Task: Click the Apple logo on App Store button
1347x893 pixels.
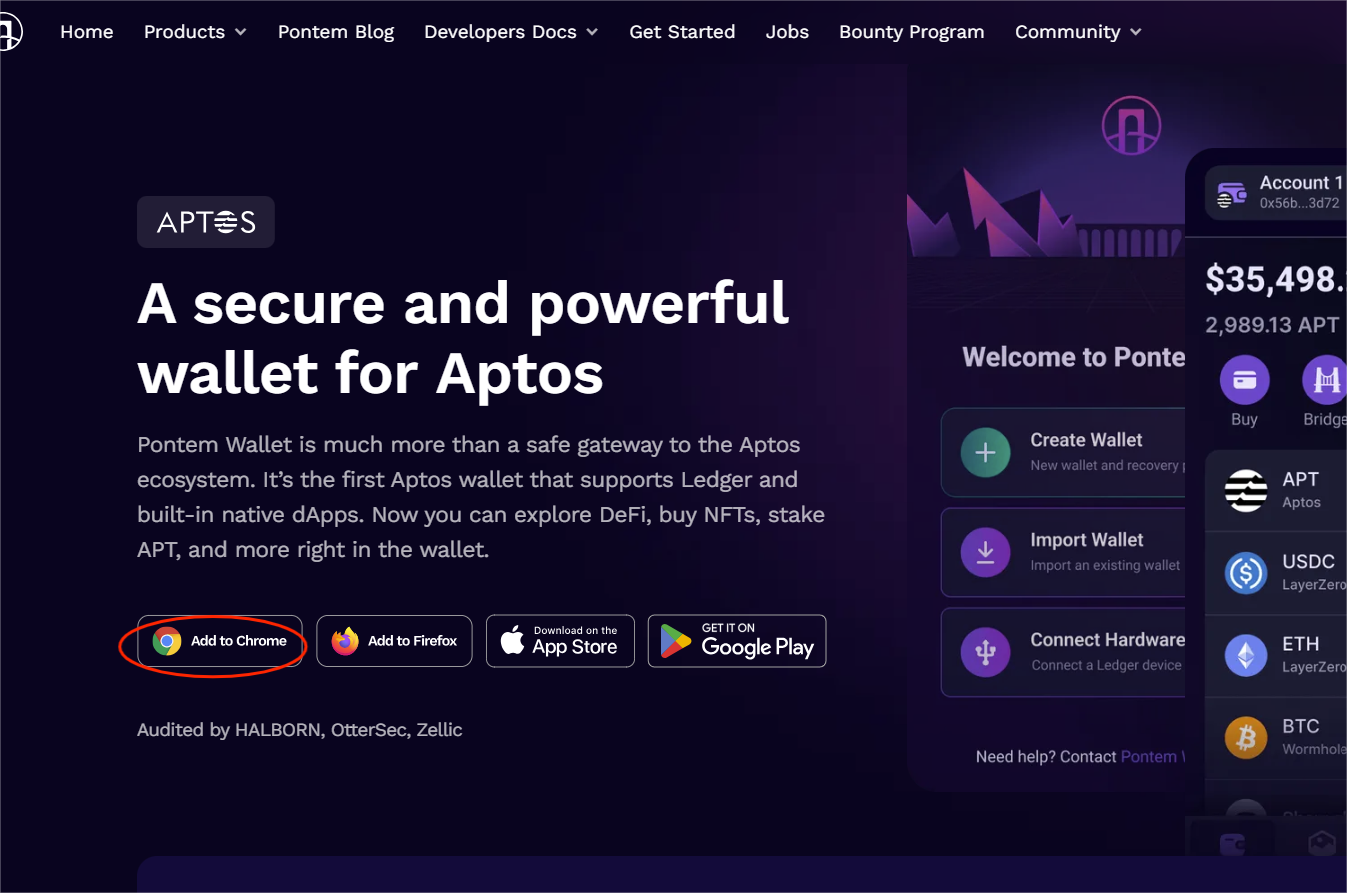Action: [x=512, y=640]
